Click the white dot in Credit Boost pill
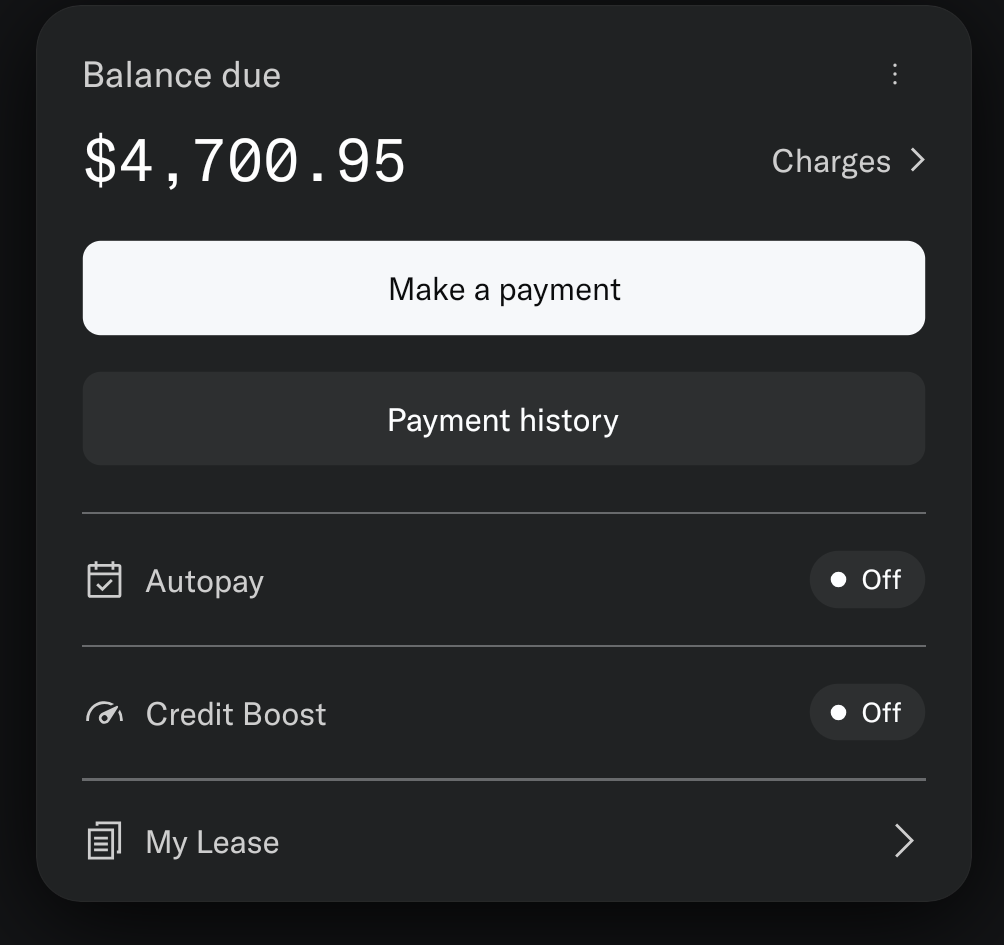1004x945 pixels. (838, 713)
